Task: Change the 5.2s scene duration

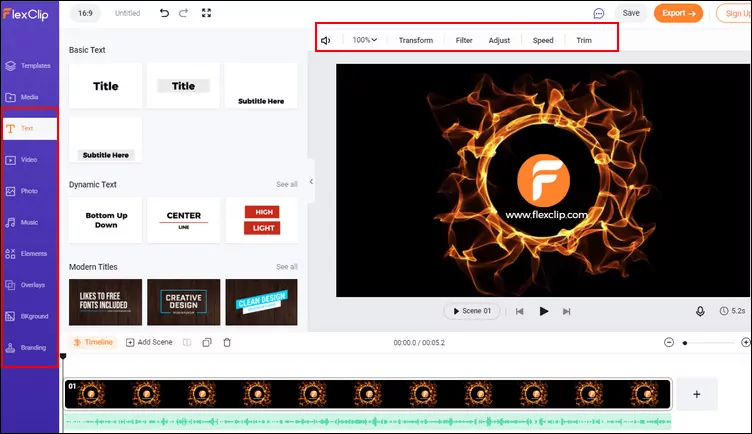Action: point(732,311)
